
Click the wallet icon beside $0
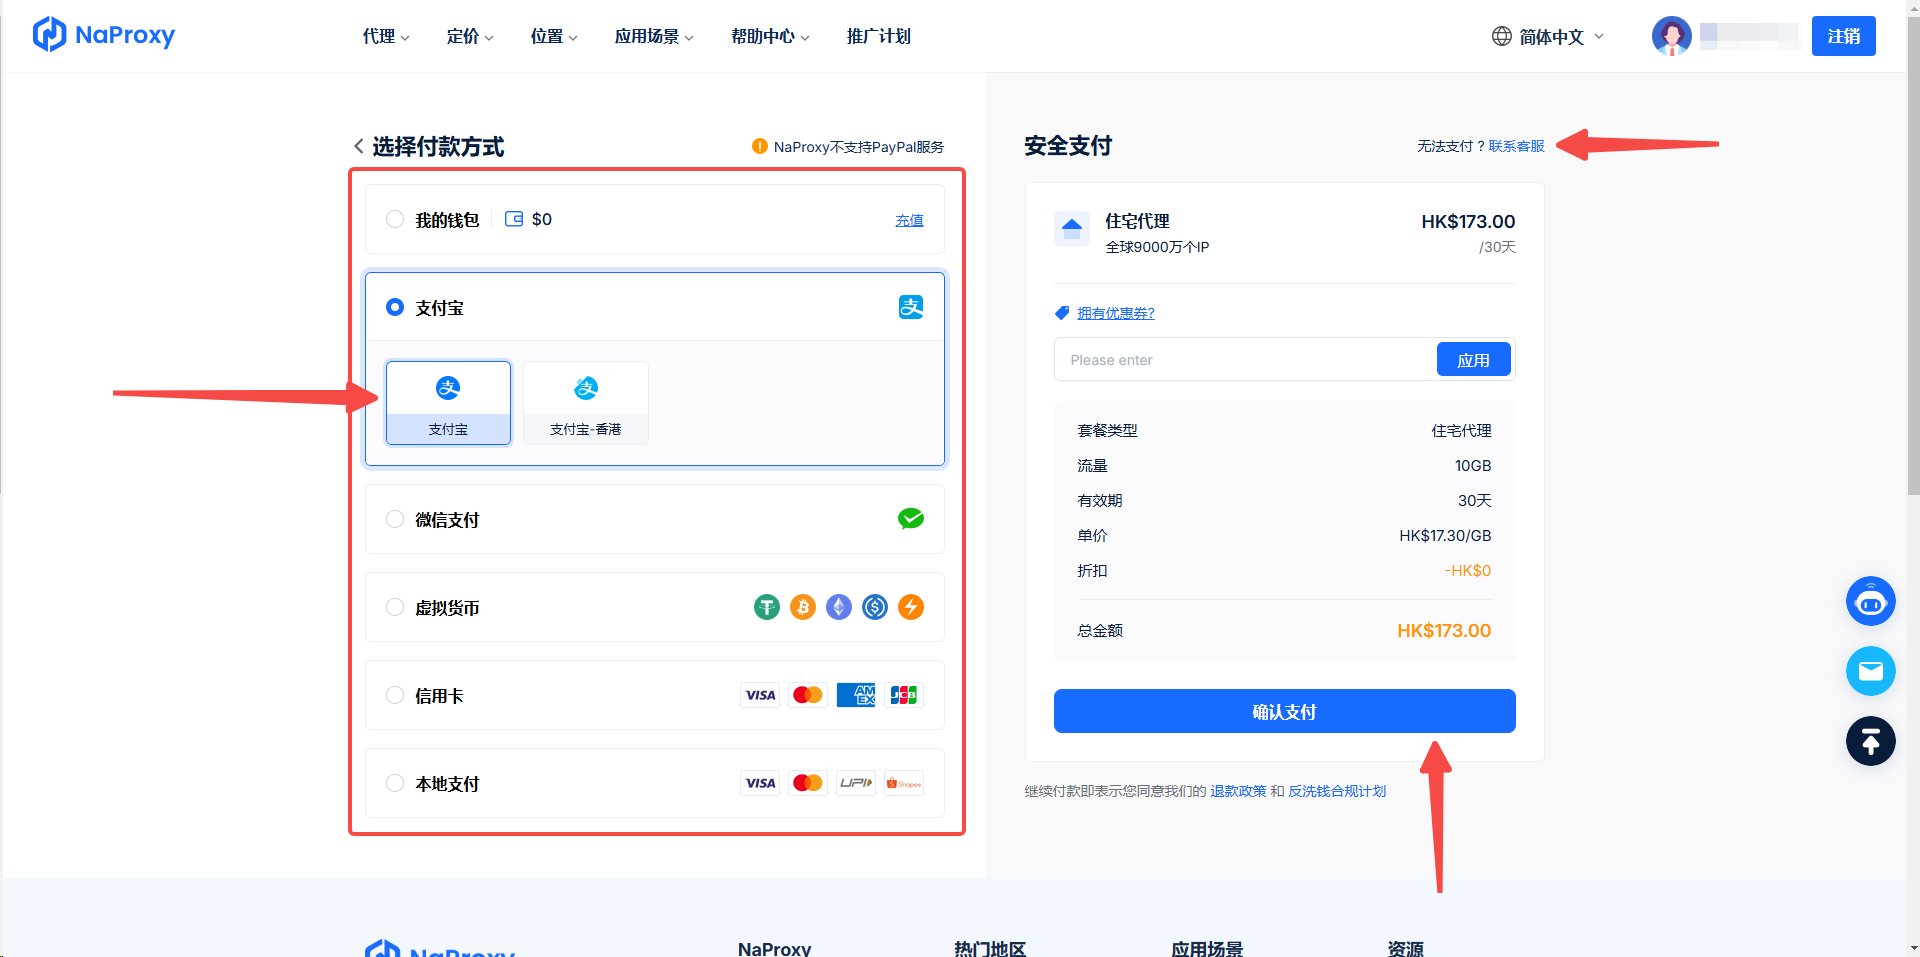pyautogui.click(x=514, y=219)
